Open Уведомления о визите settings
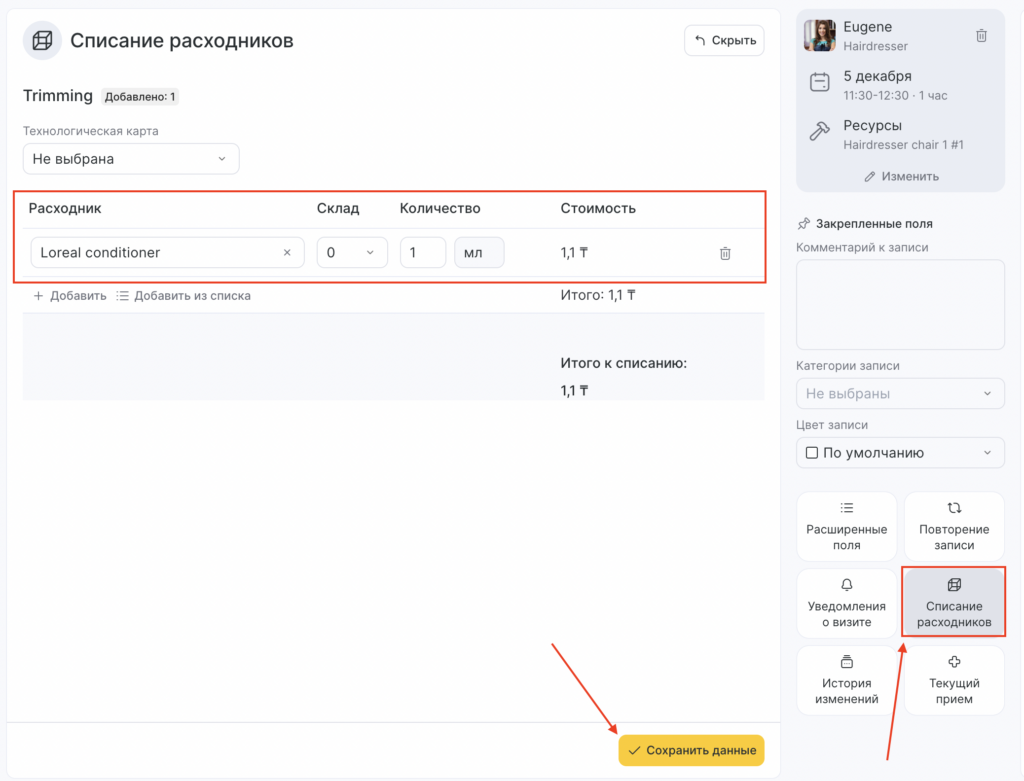Screen dimensions: 1024x781 tap(846, 604)
